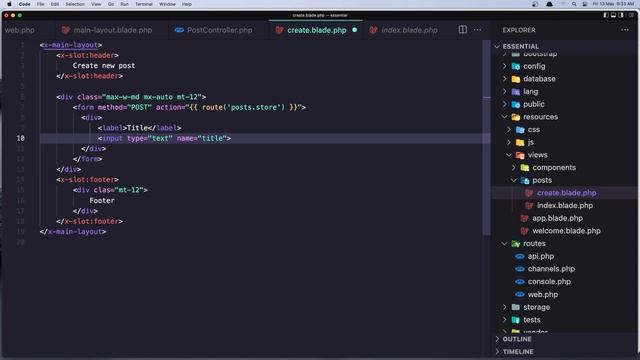This screenshot has width=640, height=360.
Task: Open web.php under the routes folder
Action: tap(565, 294)
